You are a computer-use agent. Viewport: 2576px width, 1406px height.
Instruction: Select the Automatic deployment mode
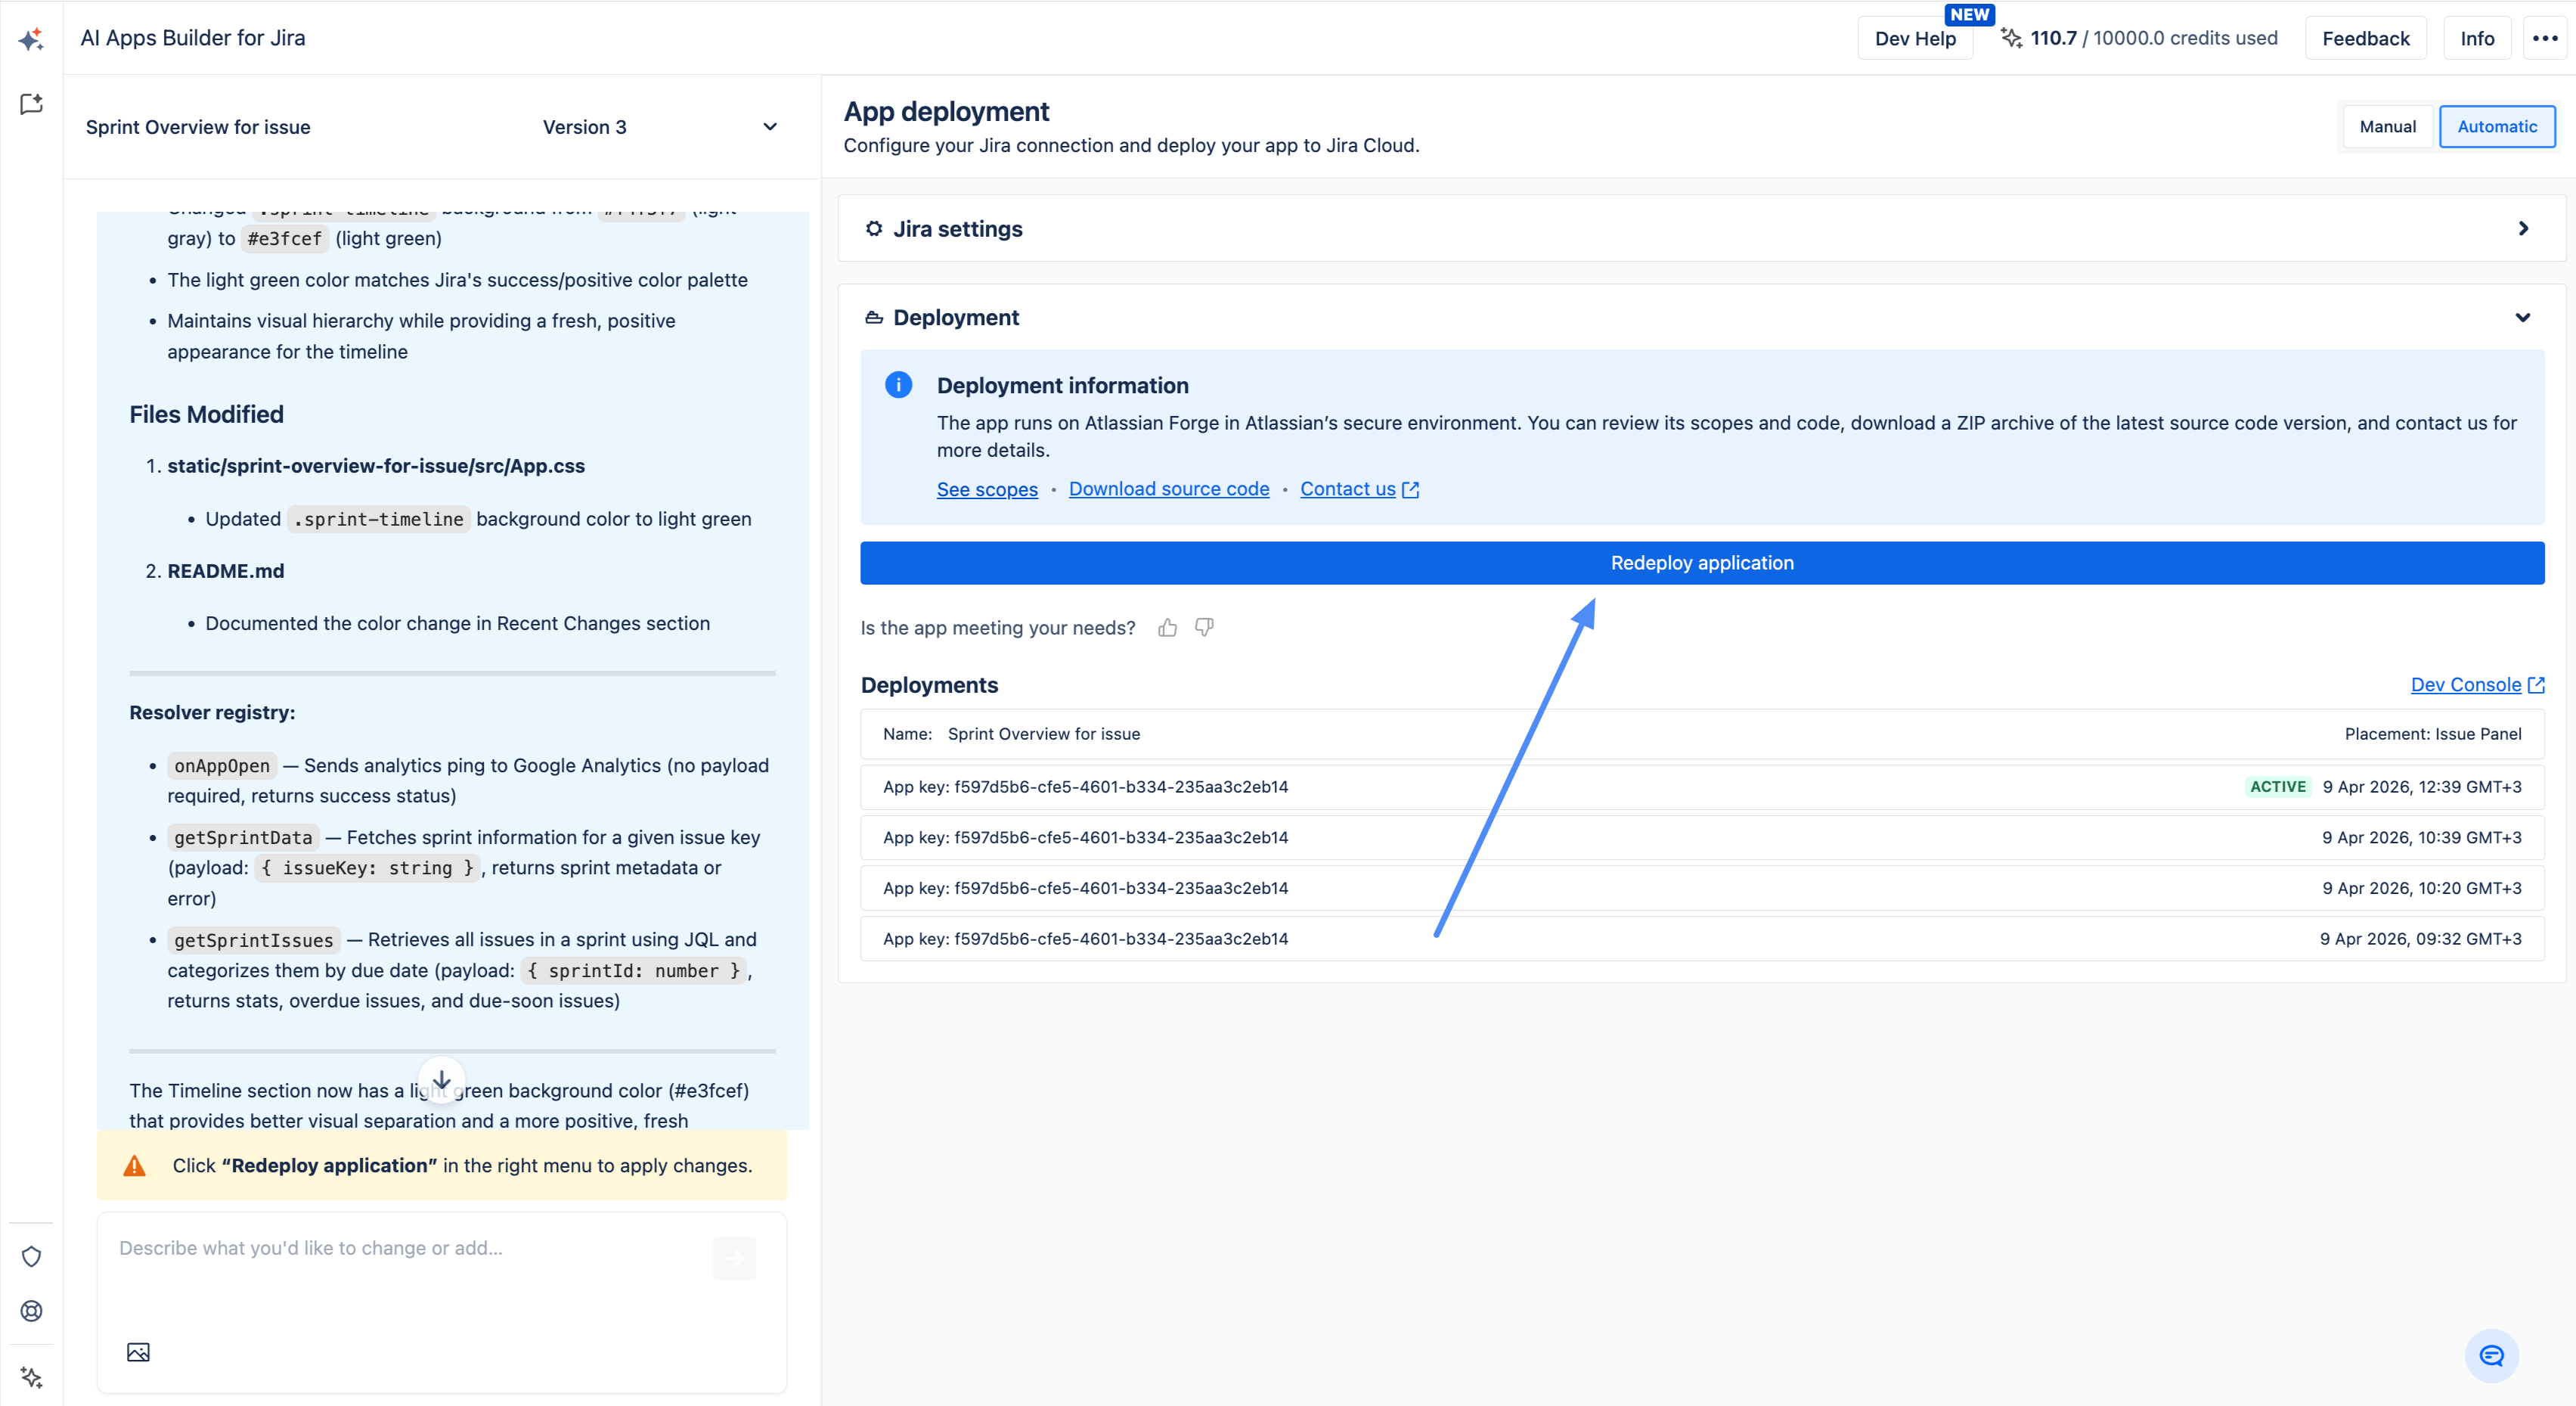pos(2497,126)
